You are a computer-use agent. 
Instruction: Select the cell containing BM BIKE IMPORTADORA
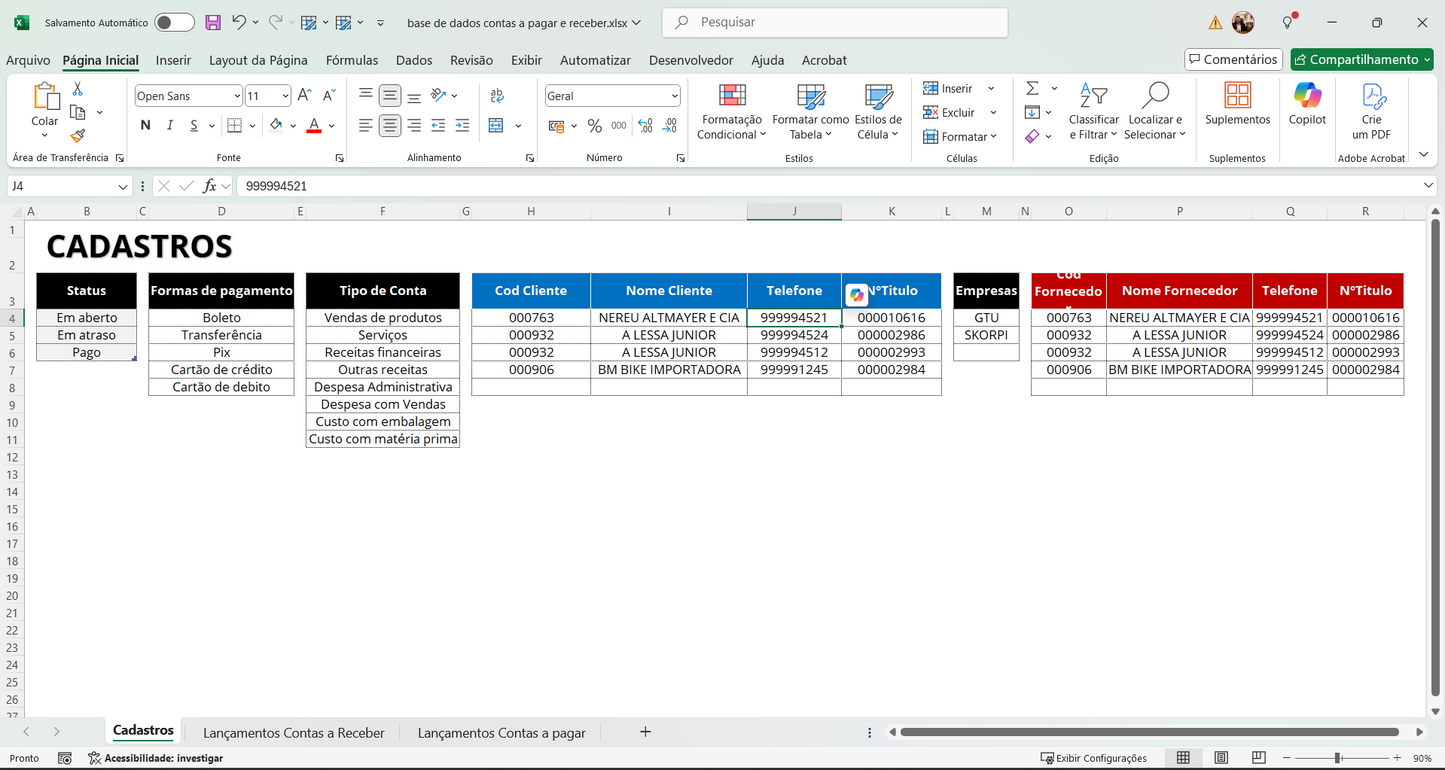[x=668, y=369]
